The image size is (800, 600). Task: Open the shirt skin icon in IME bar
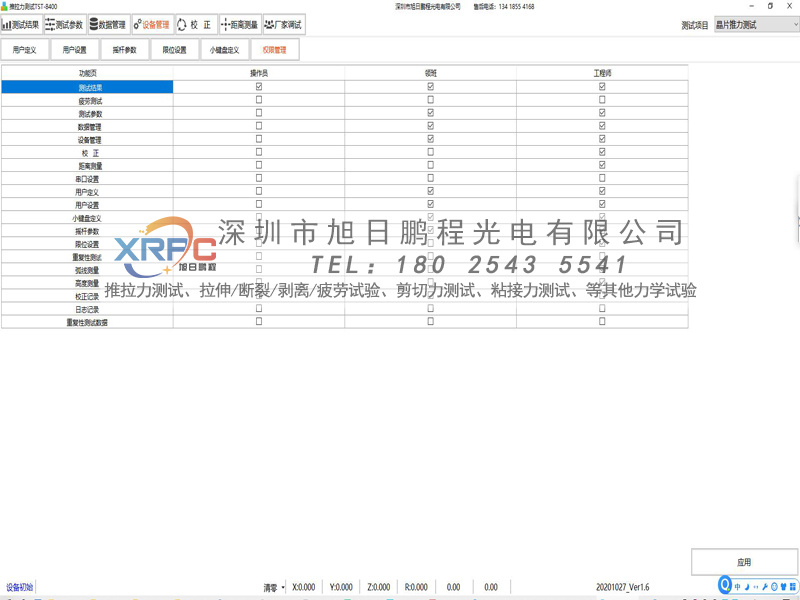click(783, 587)
